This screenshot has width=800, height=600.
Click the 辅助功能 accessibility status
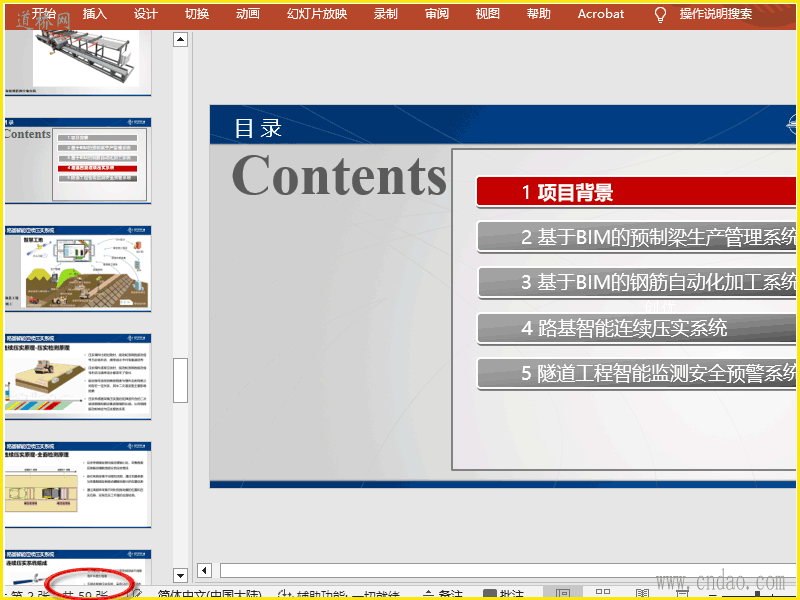339,594
